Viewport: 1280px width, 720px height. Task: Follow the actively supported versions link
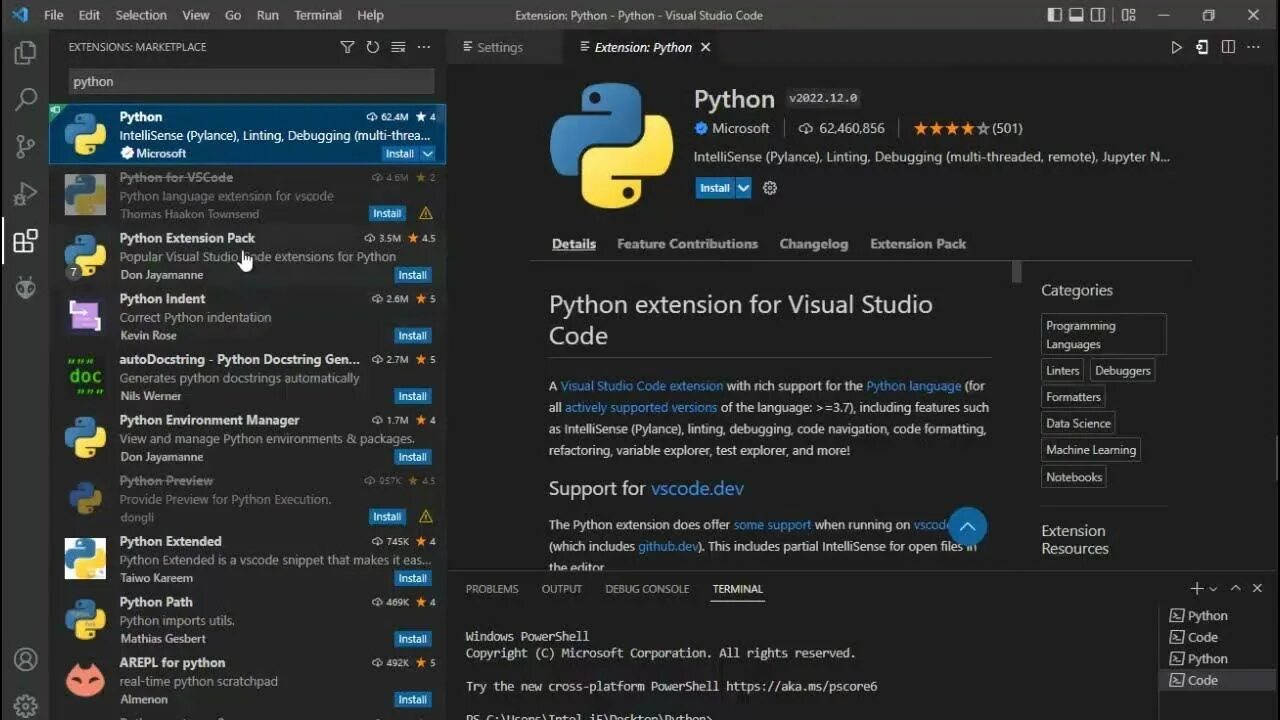click(x=641, y=408)
